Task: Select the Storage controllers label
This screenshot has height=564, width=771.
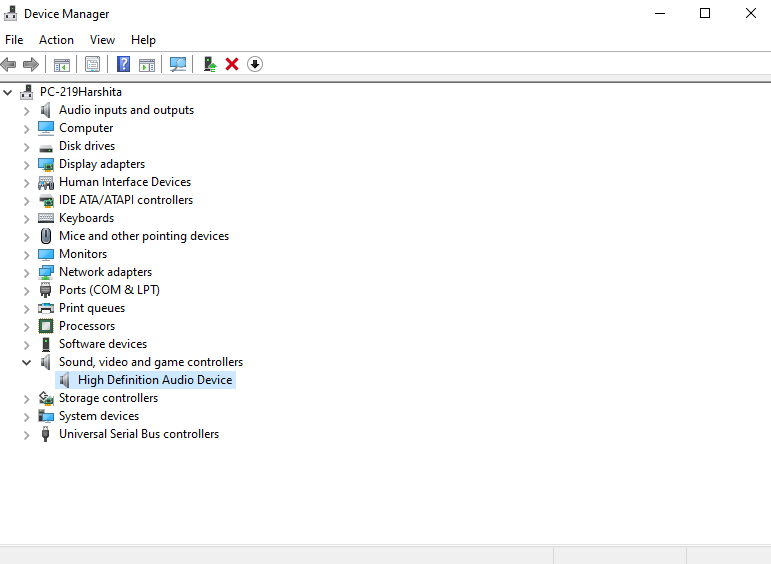Action: coord(109,398)
